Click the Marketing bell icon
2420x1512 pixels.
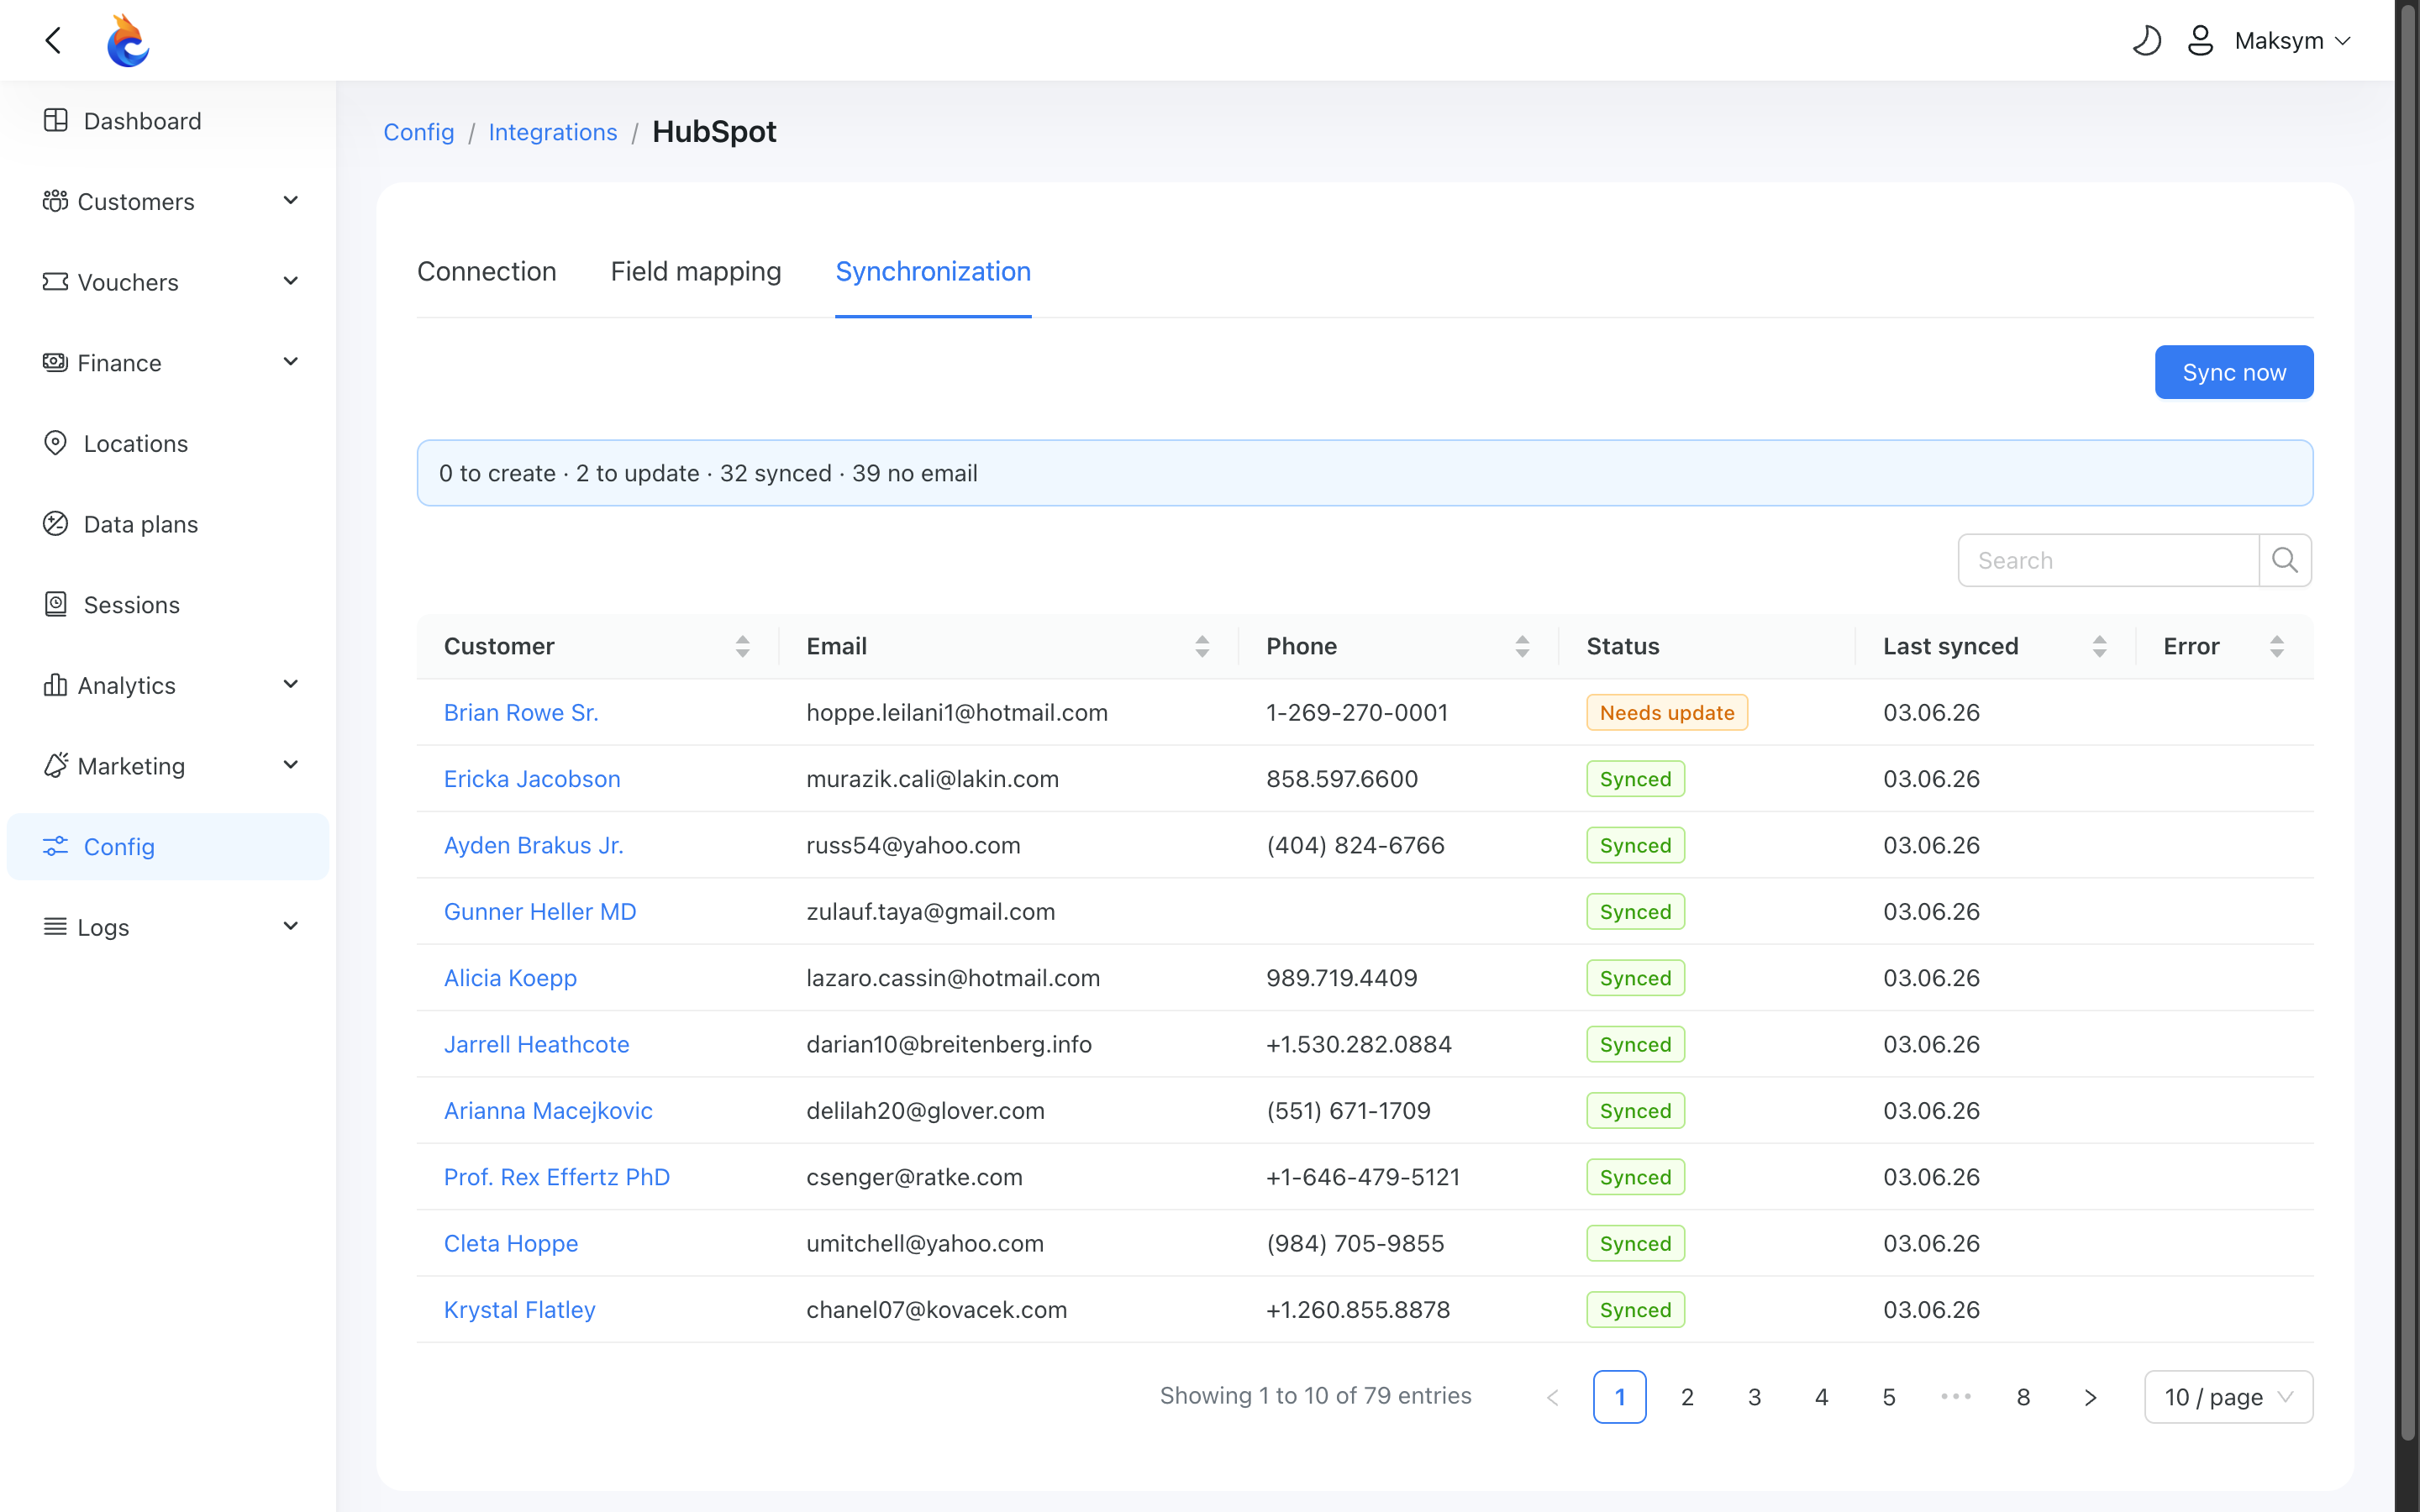tap(55, 766)
